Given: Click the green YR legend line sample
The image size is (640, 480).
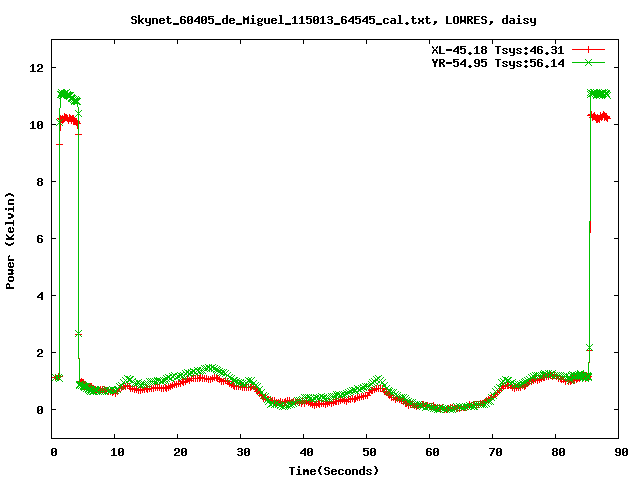Looking at the screenshot, I should pos(588,62).
